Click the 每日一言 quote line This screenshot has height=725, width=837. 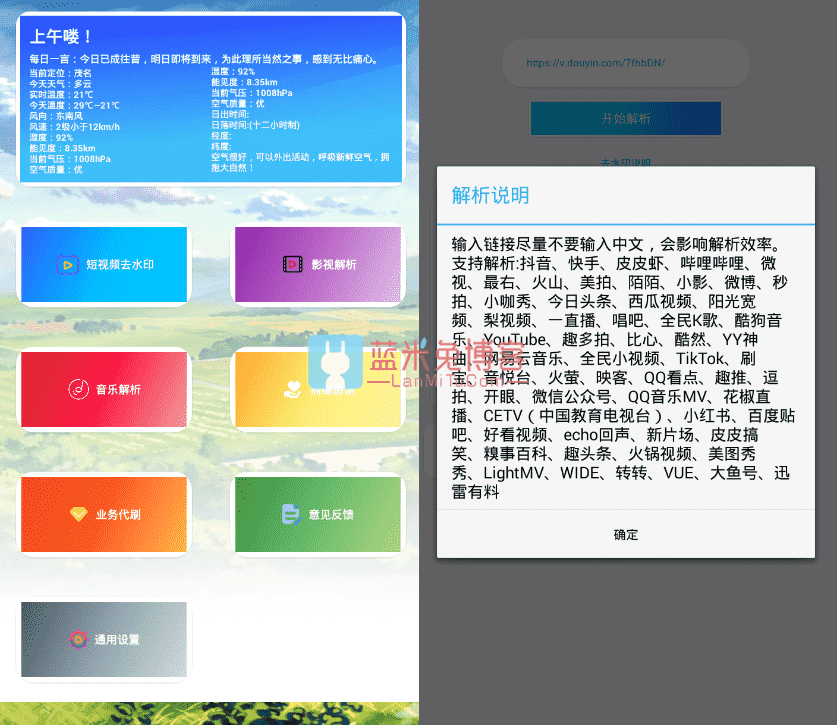tap(205, 59)
